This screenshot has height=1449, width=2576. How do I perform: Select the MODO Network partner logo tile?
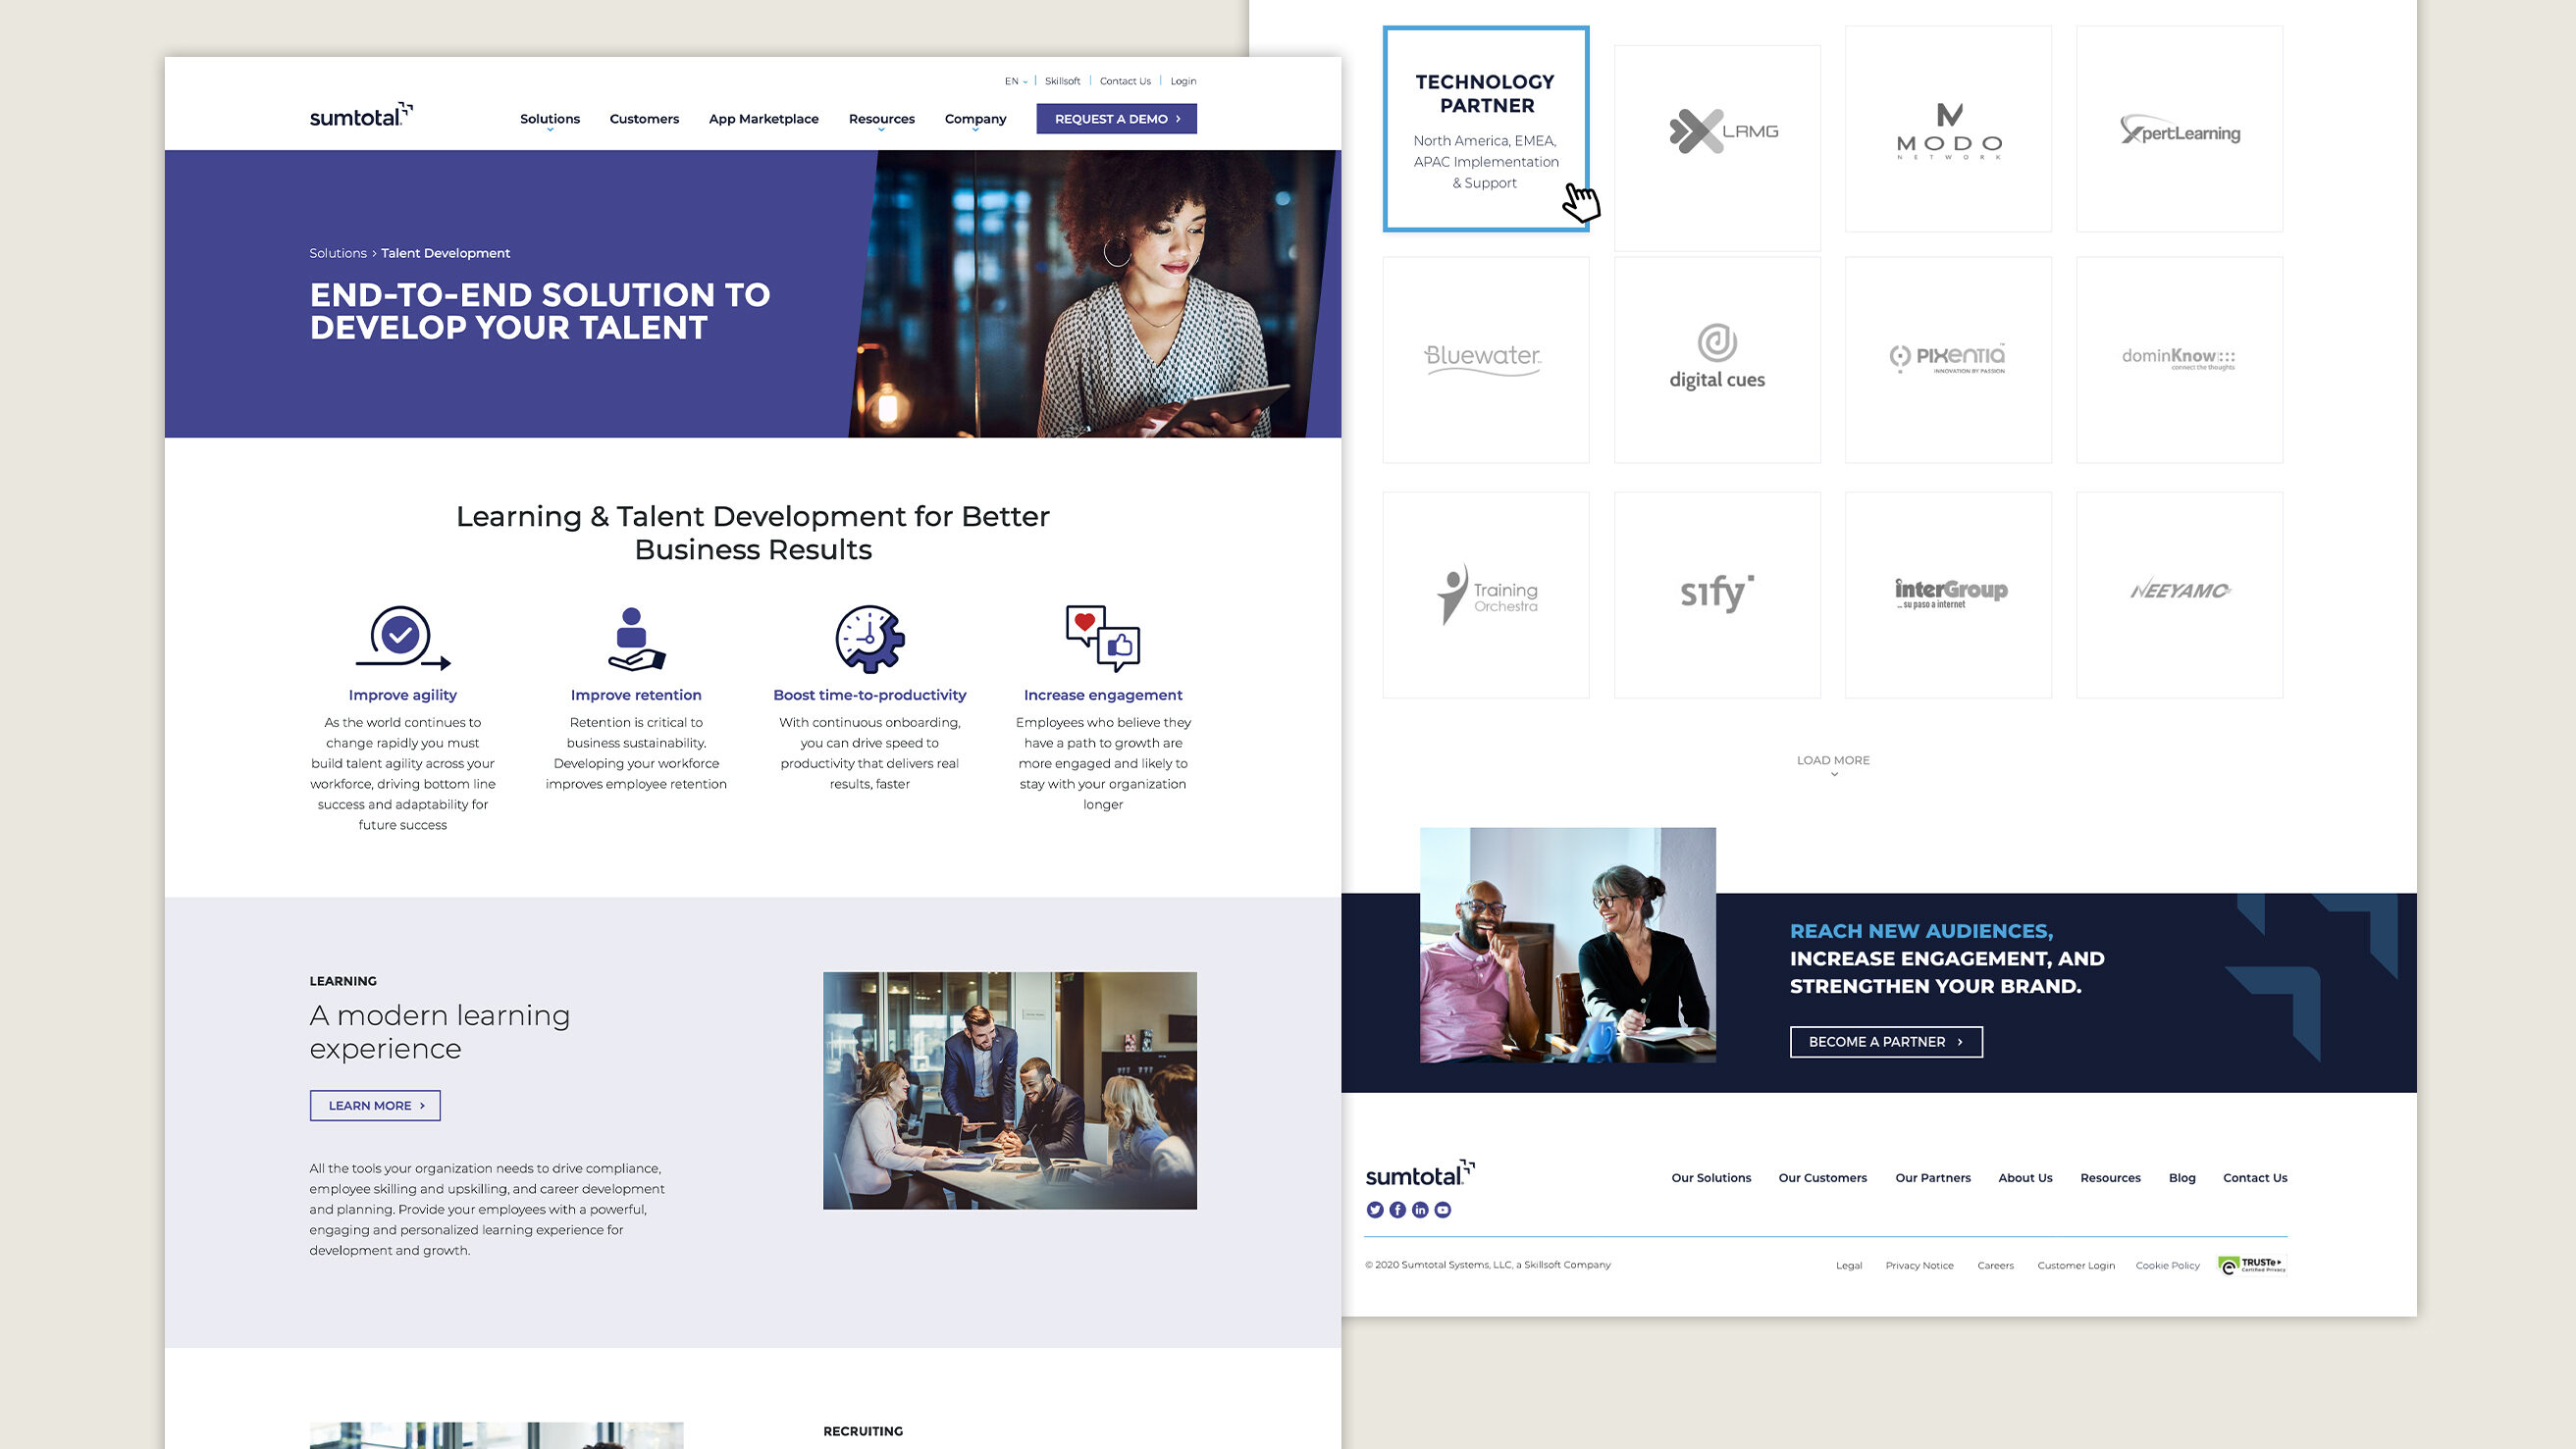(x=1948, y=129)
